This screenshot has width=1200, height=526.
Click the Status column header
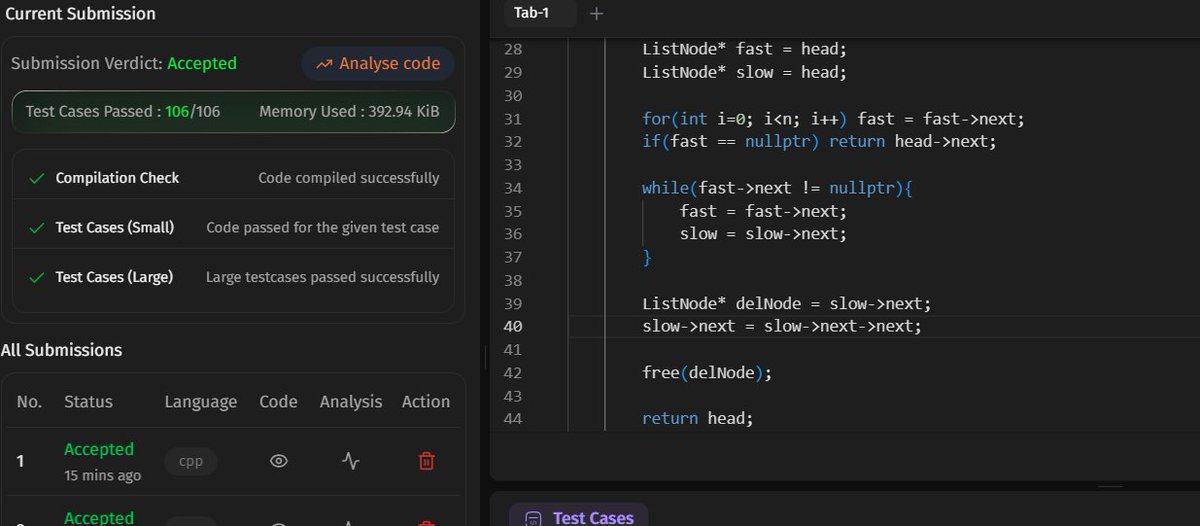pos(88,401)
